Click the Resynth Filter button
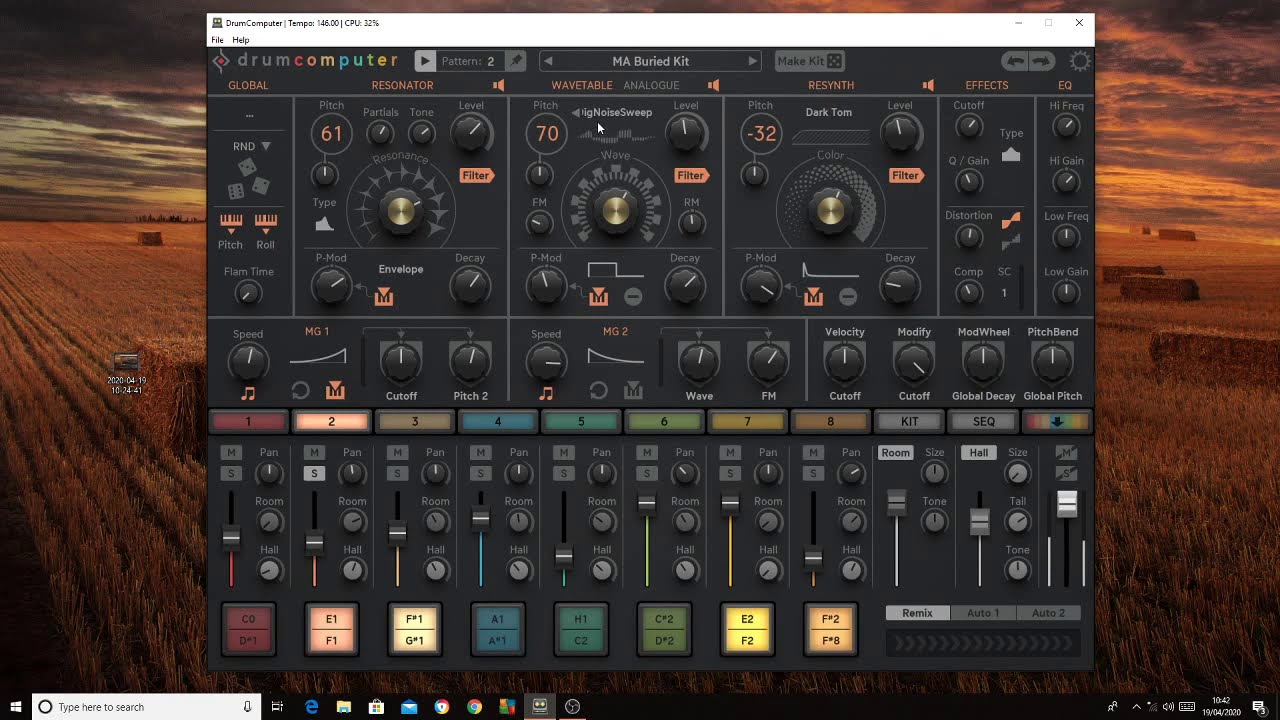Viewport: 1280px width, 720px height. click(905, 175)
